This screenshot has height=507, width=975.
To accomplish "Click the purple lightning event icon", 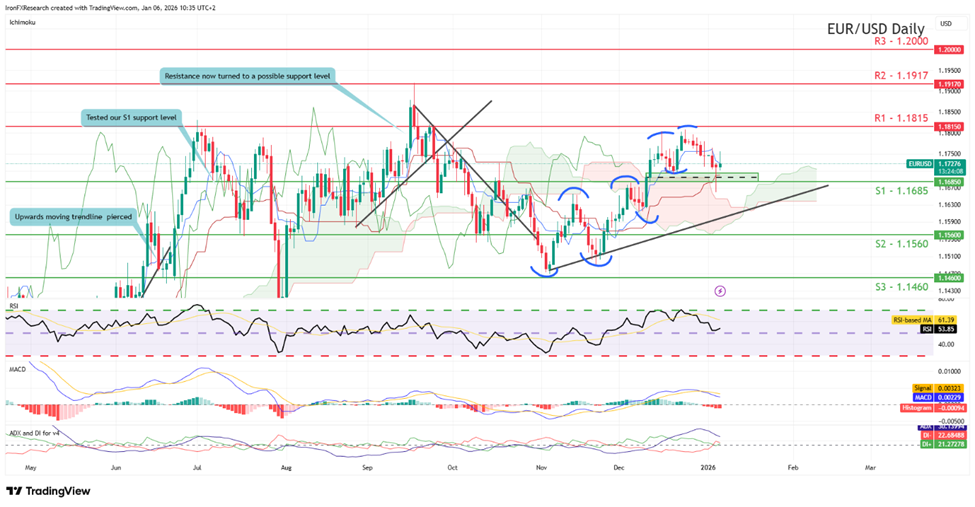I will (x=721, y=290).
